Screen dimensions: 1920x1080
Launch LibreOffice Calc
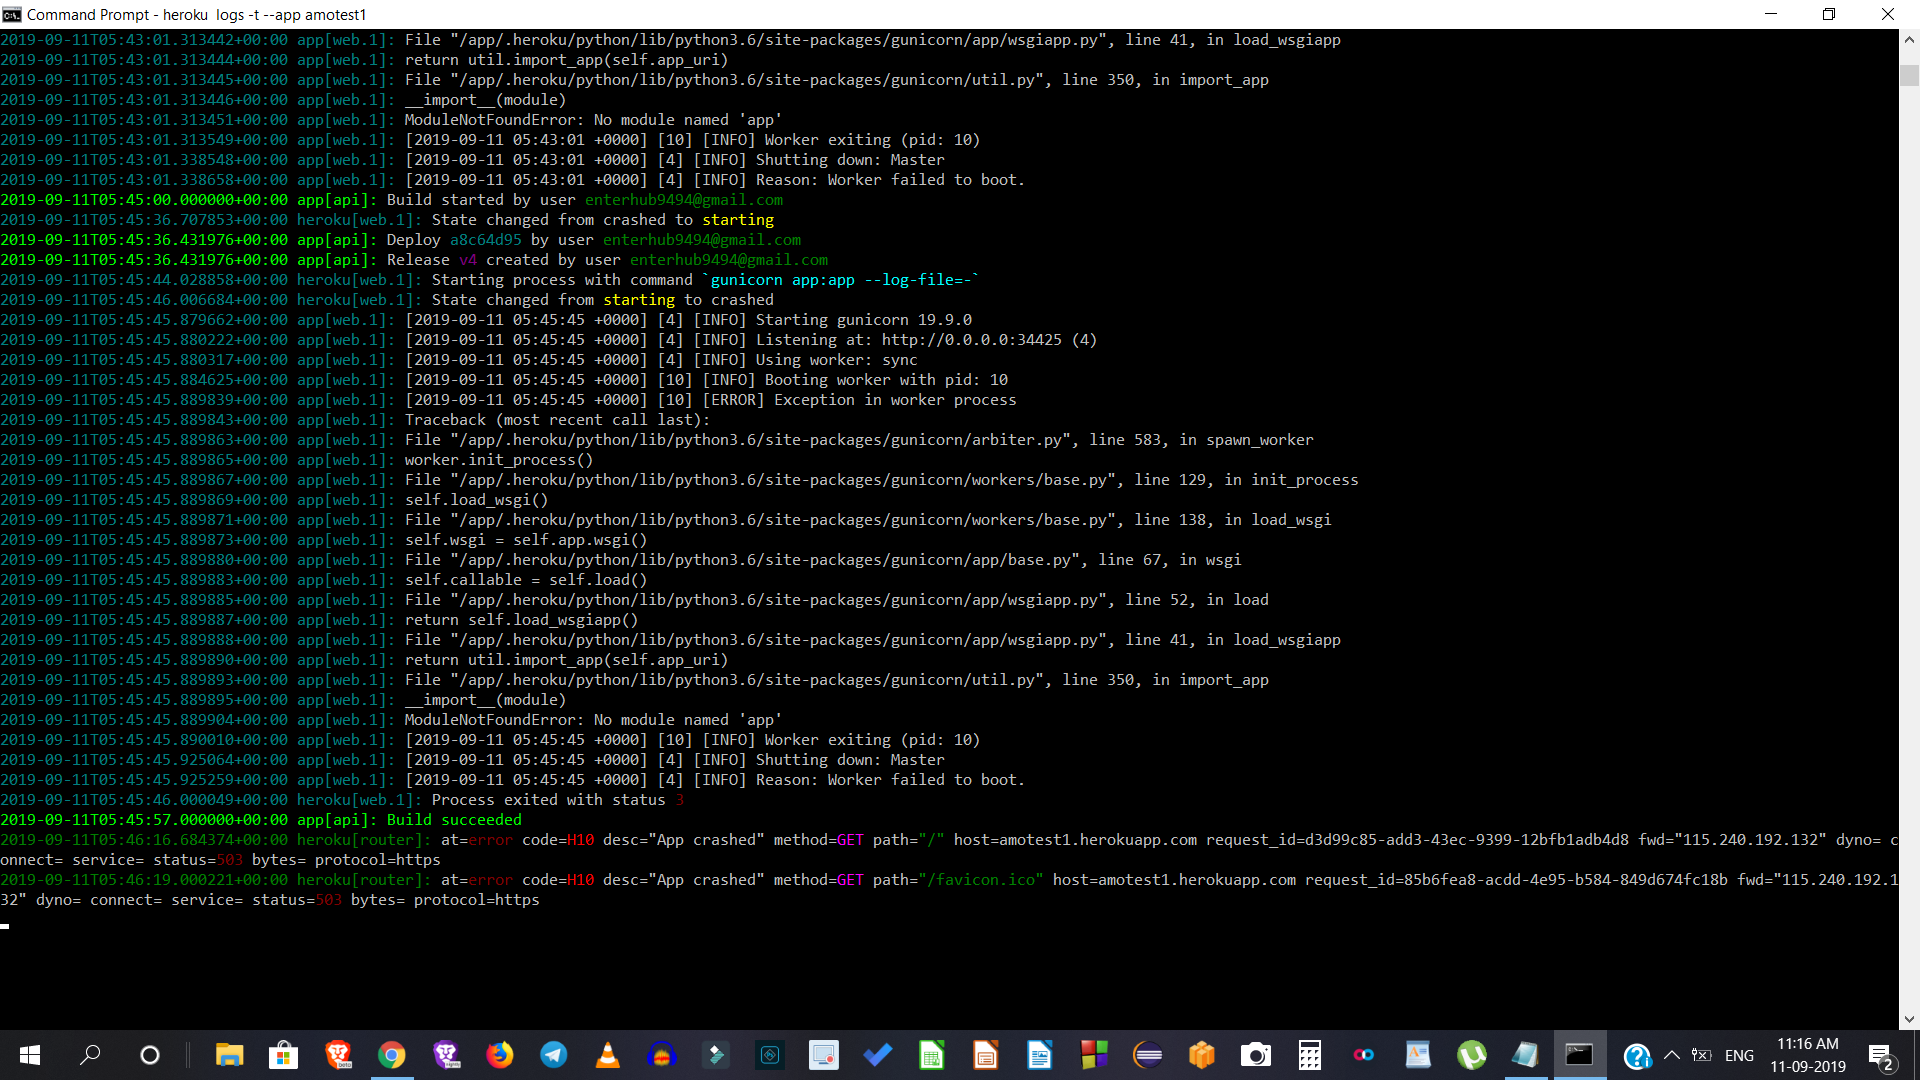click(932, 1055)
